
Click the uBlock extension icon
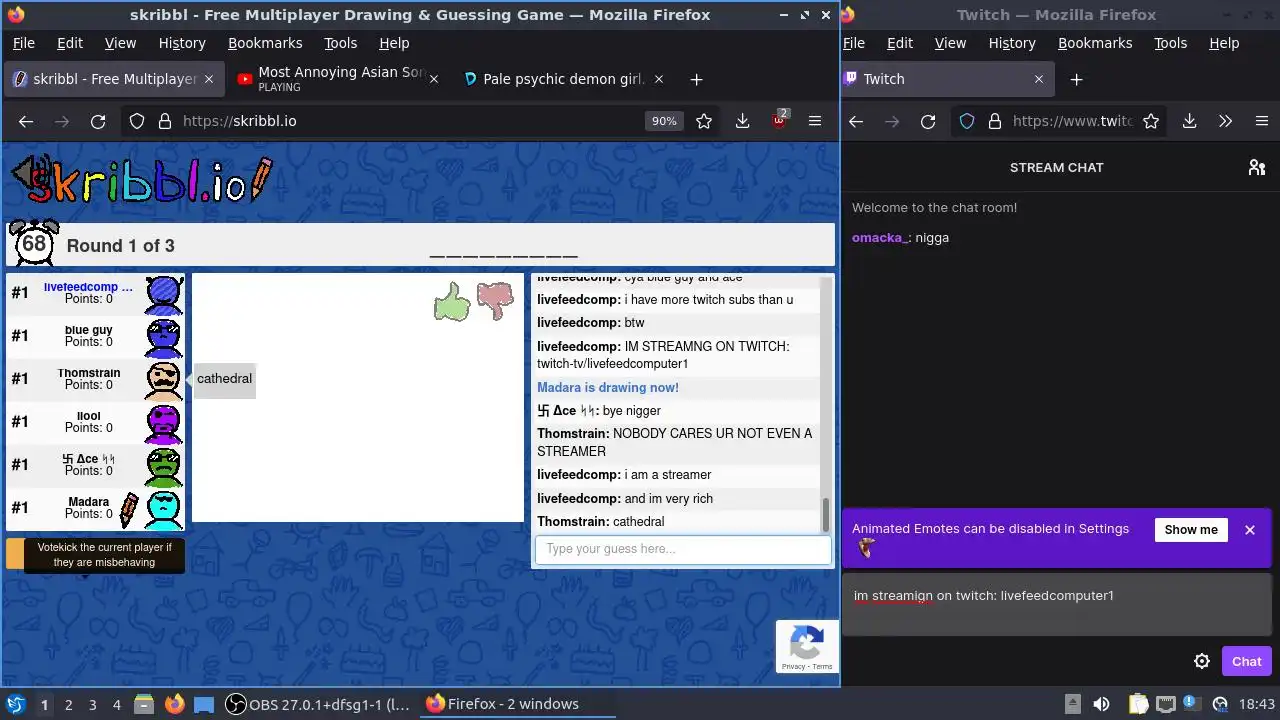tap(779, 120)
